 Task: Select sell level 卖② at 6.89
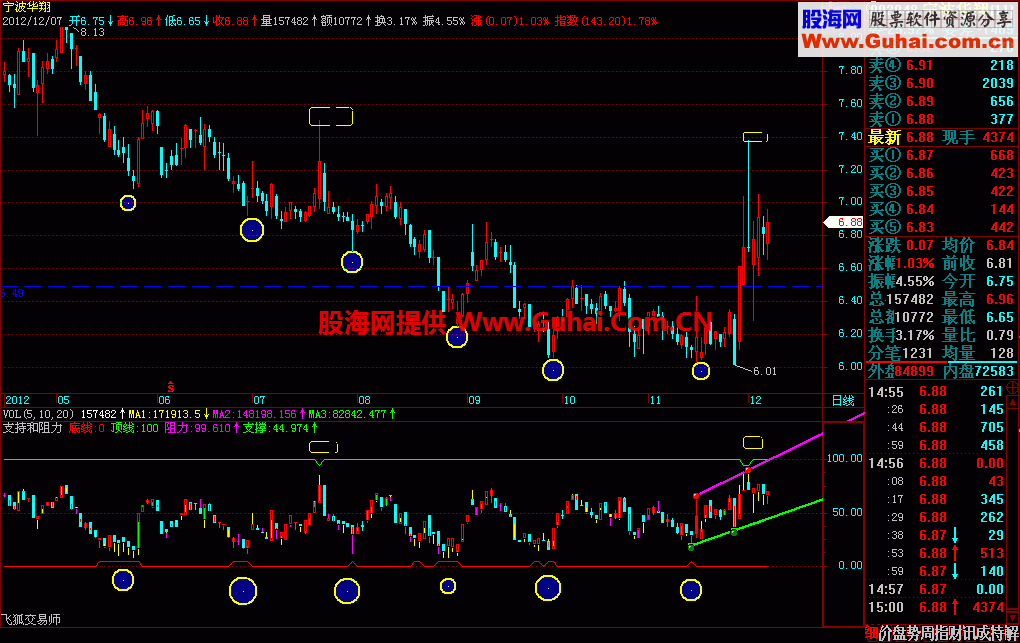pos(941,102)
